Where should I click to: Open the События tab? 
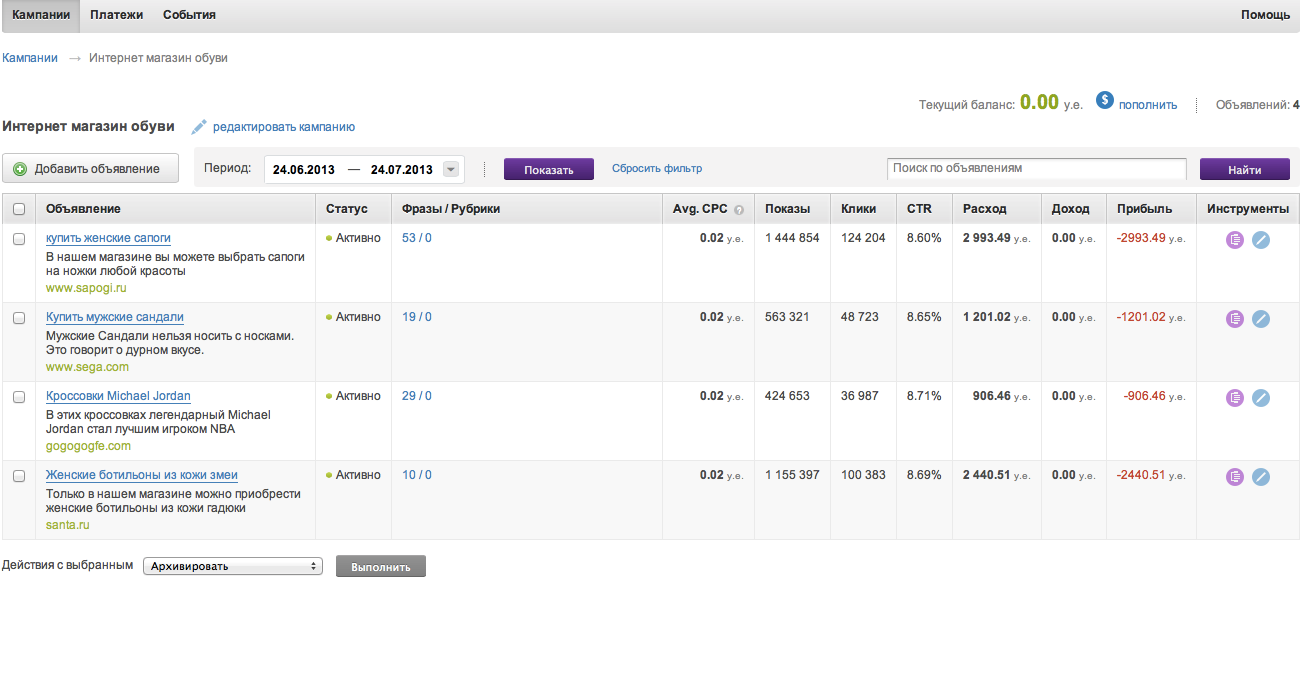189,15
